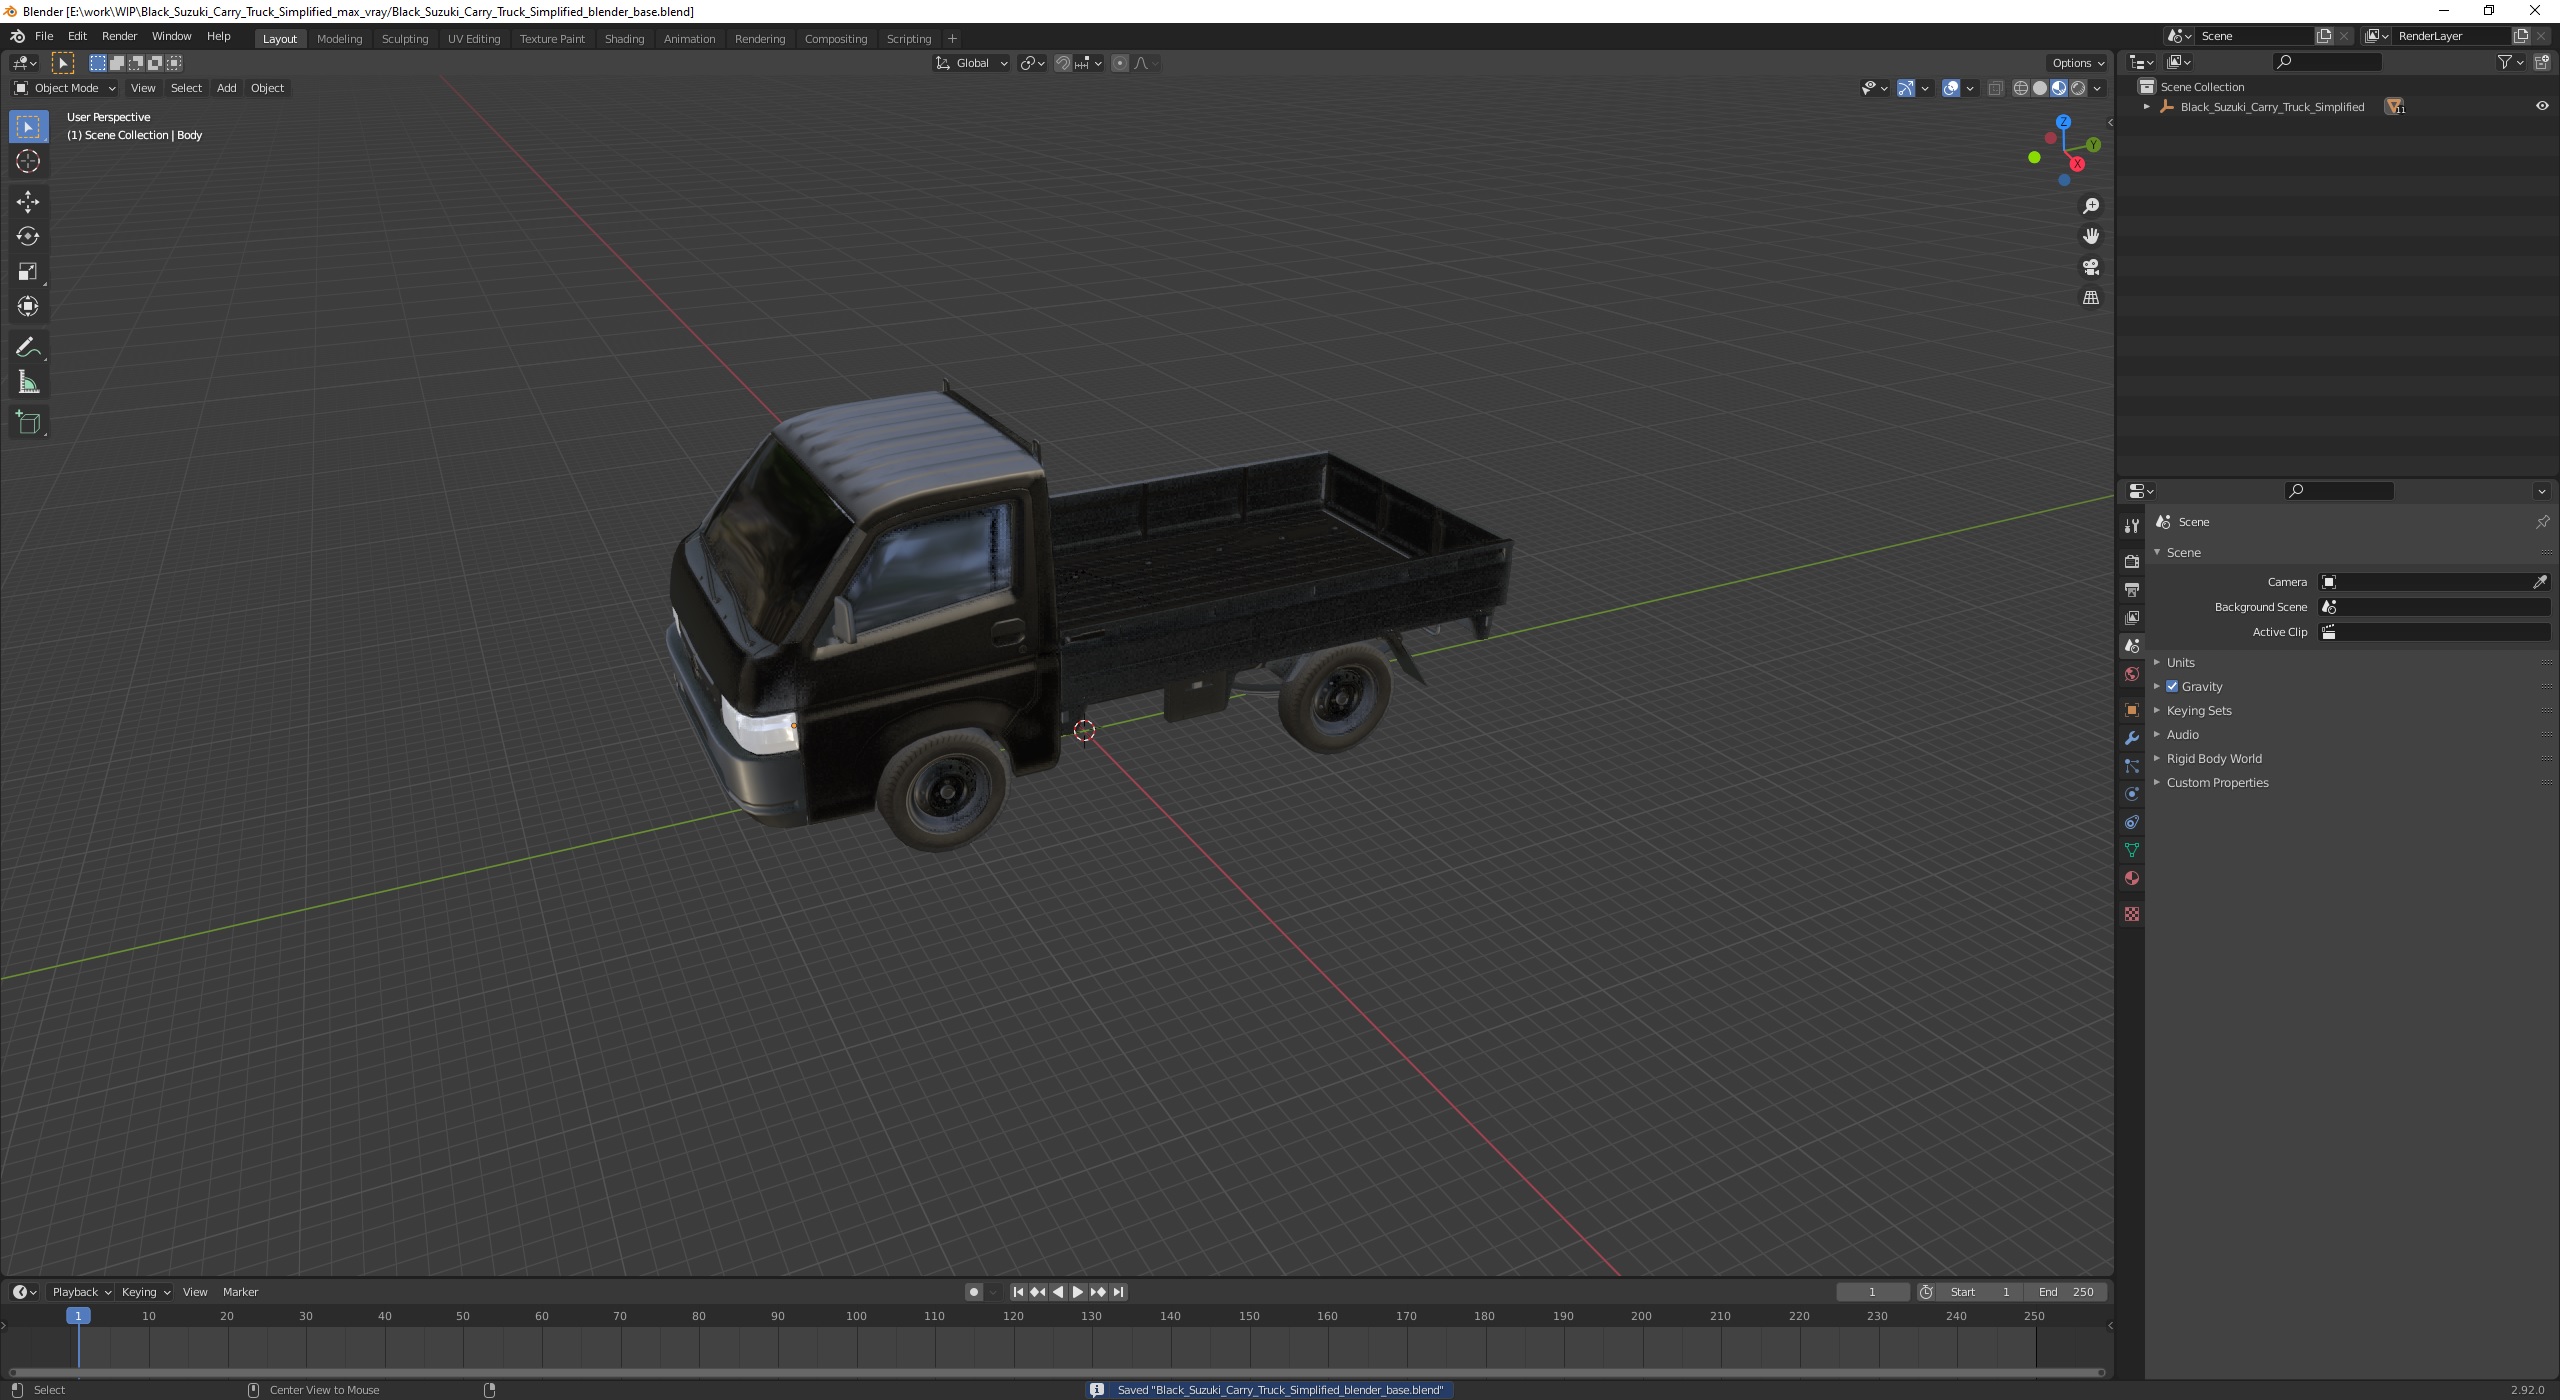
Task: Open the Modifier properties wrench tab
Action: coord(2132,738)
